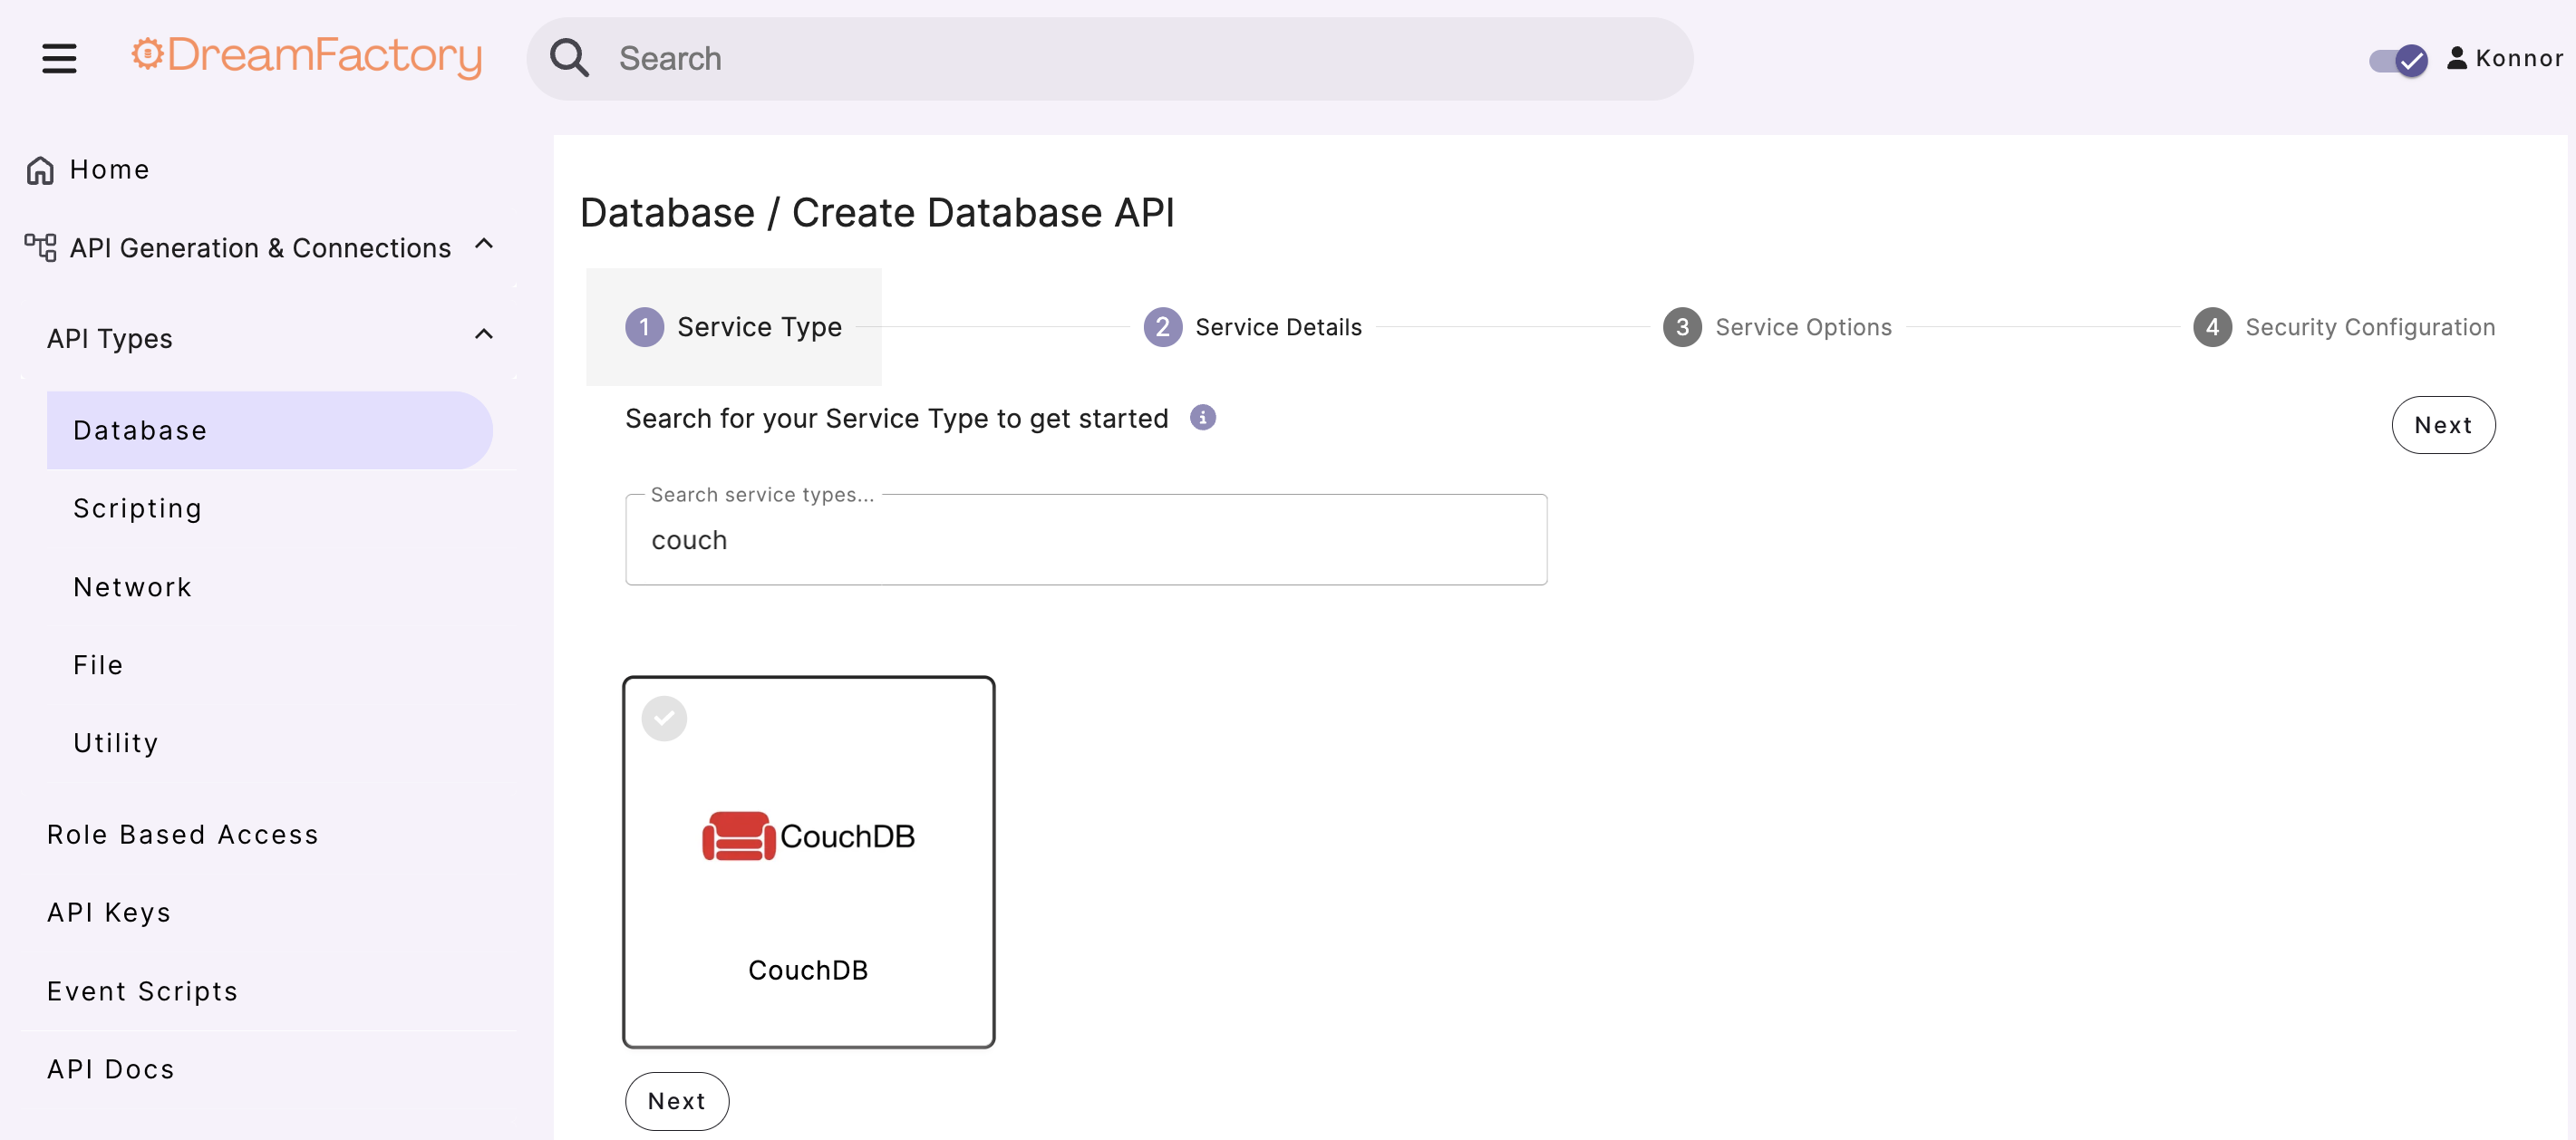Click the top-right Next button

[x=2442, y=425]
